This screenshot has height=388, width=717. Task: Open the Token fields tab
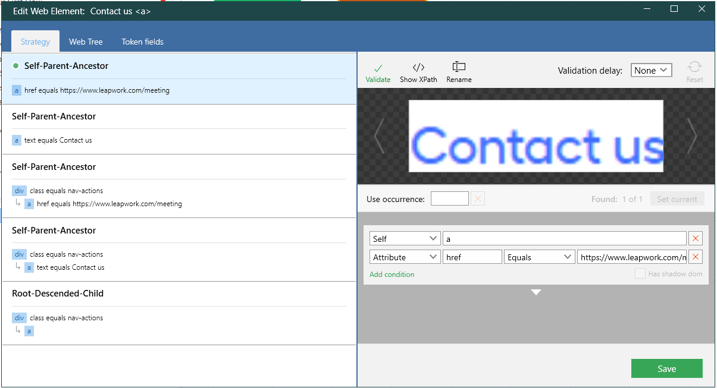click(142, 42)
